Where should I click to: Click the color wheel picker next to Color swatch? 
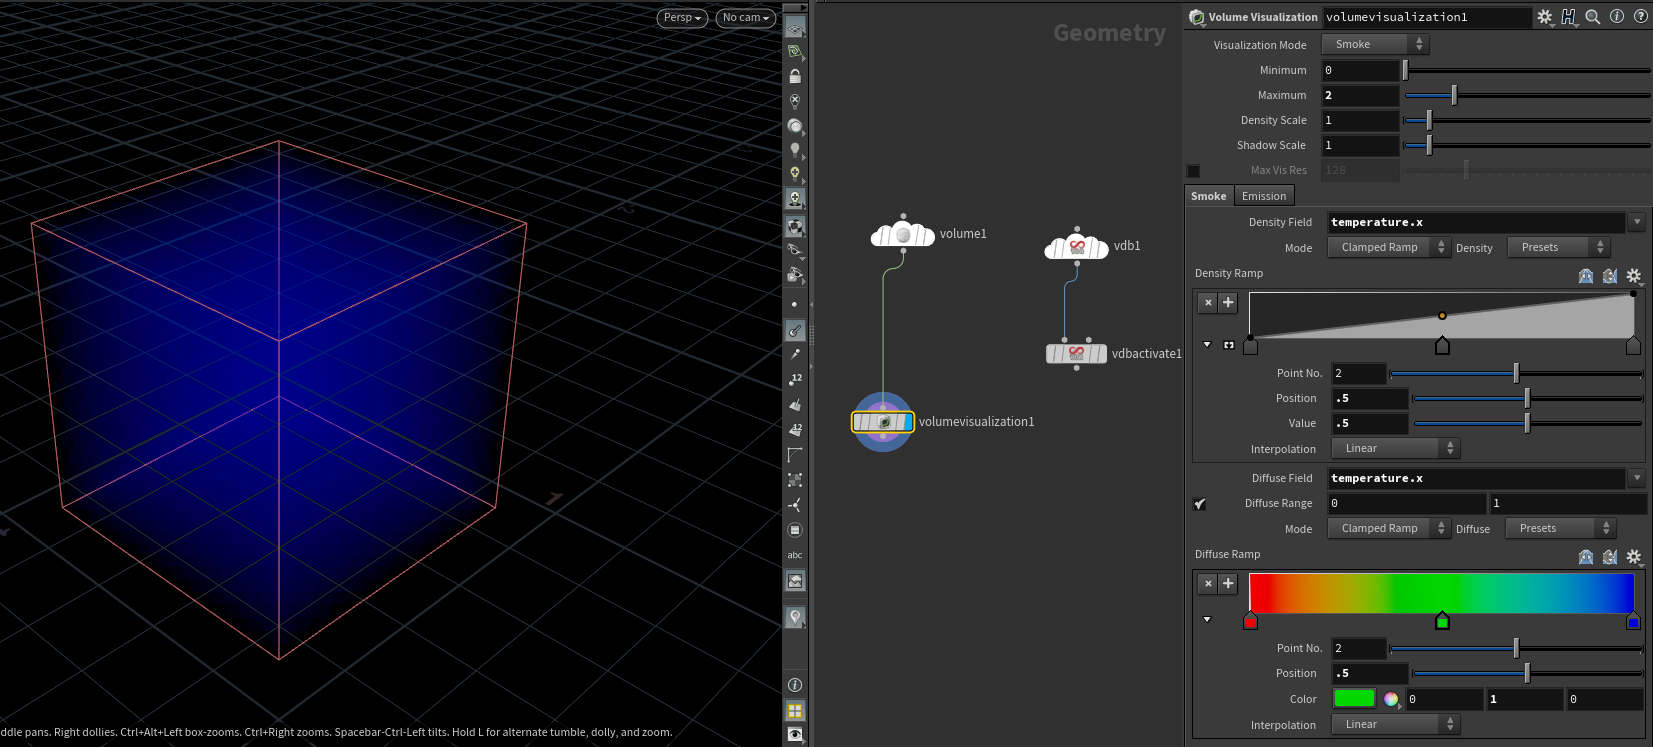click(x=1391, y=699)
